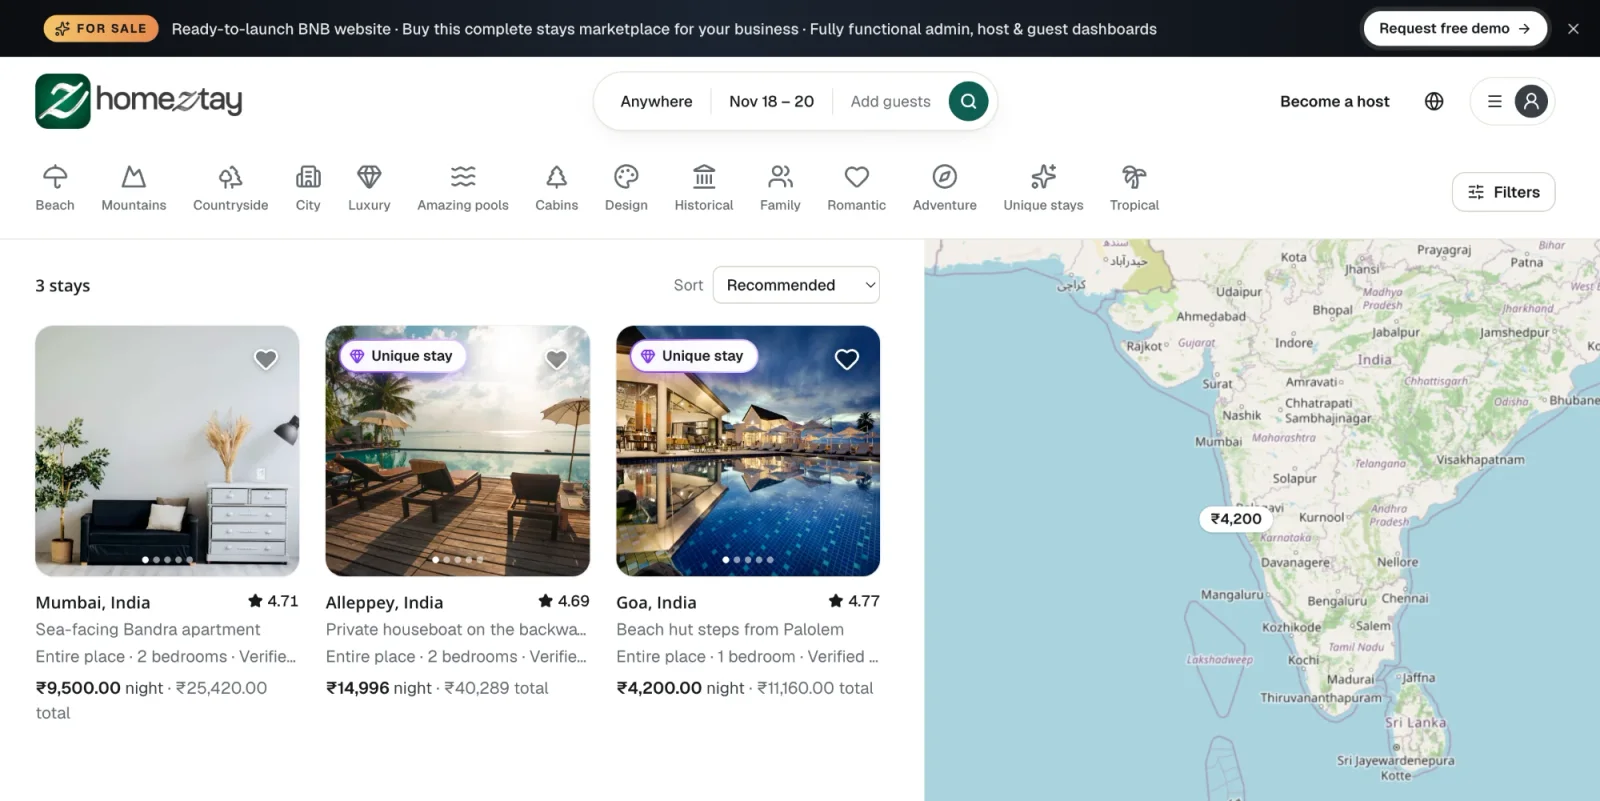This screenshot has height=801, width=1600.
Task: Open the Goa, India listing title
Action: (656, 602)
